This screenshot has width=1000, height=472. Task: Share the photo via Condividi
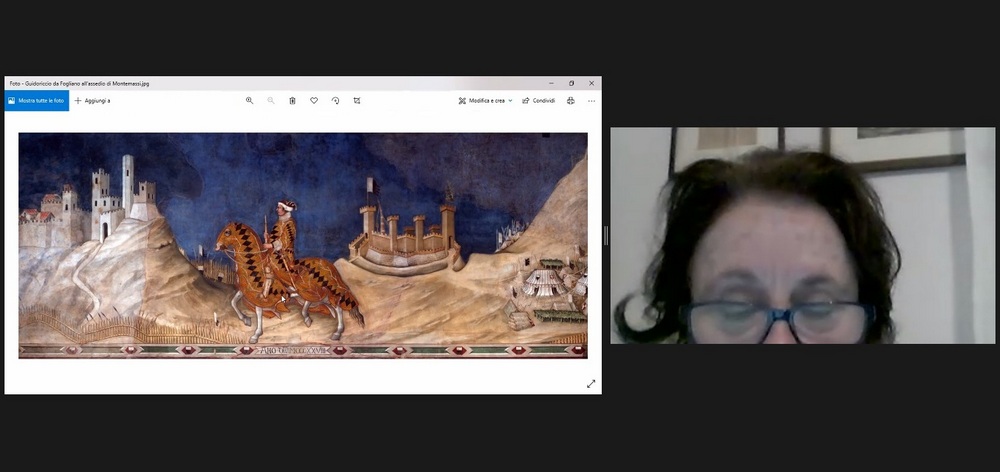pyautogui.click(x=539, y=101)
